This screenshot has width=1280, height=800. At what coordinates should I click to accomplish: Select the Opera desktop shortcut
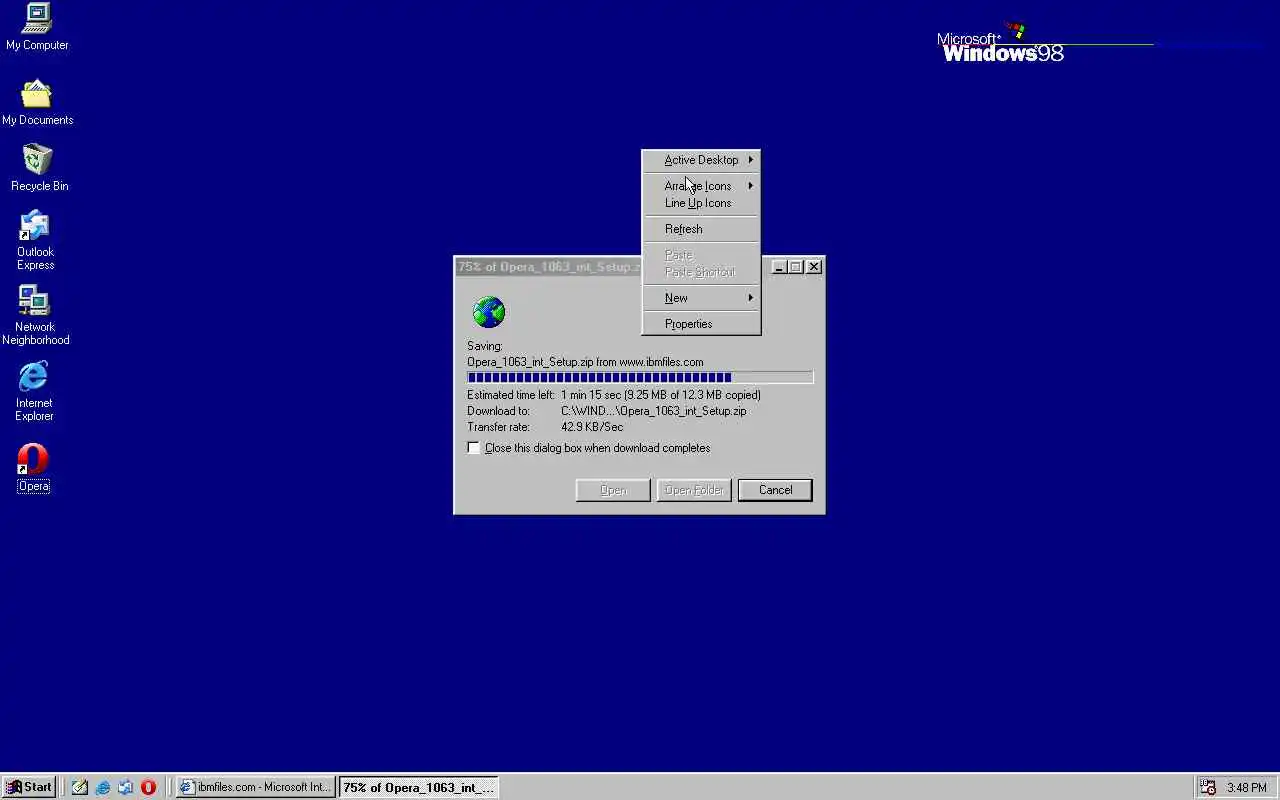pos(33,468)
